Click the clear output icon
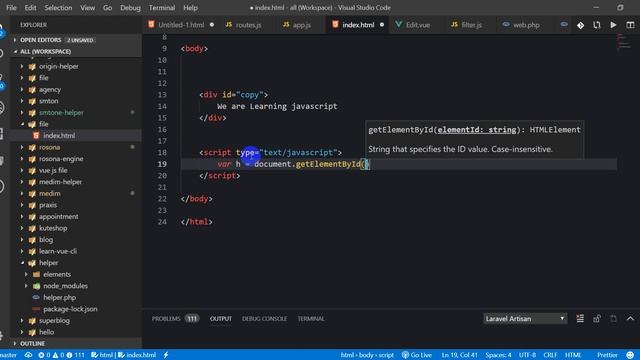The width and height of the screenshot is (640, 360). pyautogui.click(x=580, y=318)
